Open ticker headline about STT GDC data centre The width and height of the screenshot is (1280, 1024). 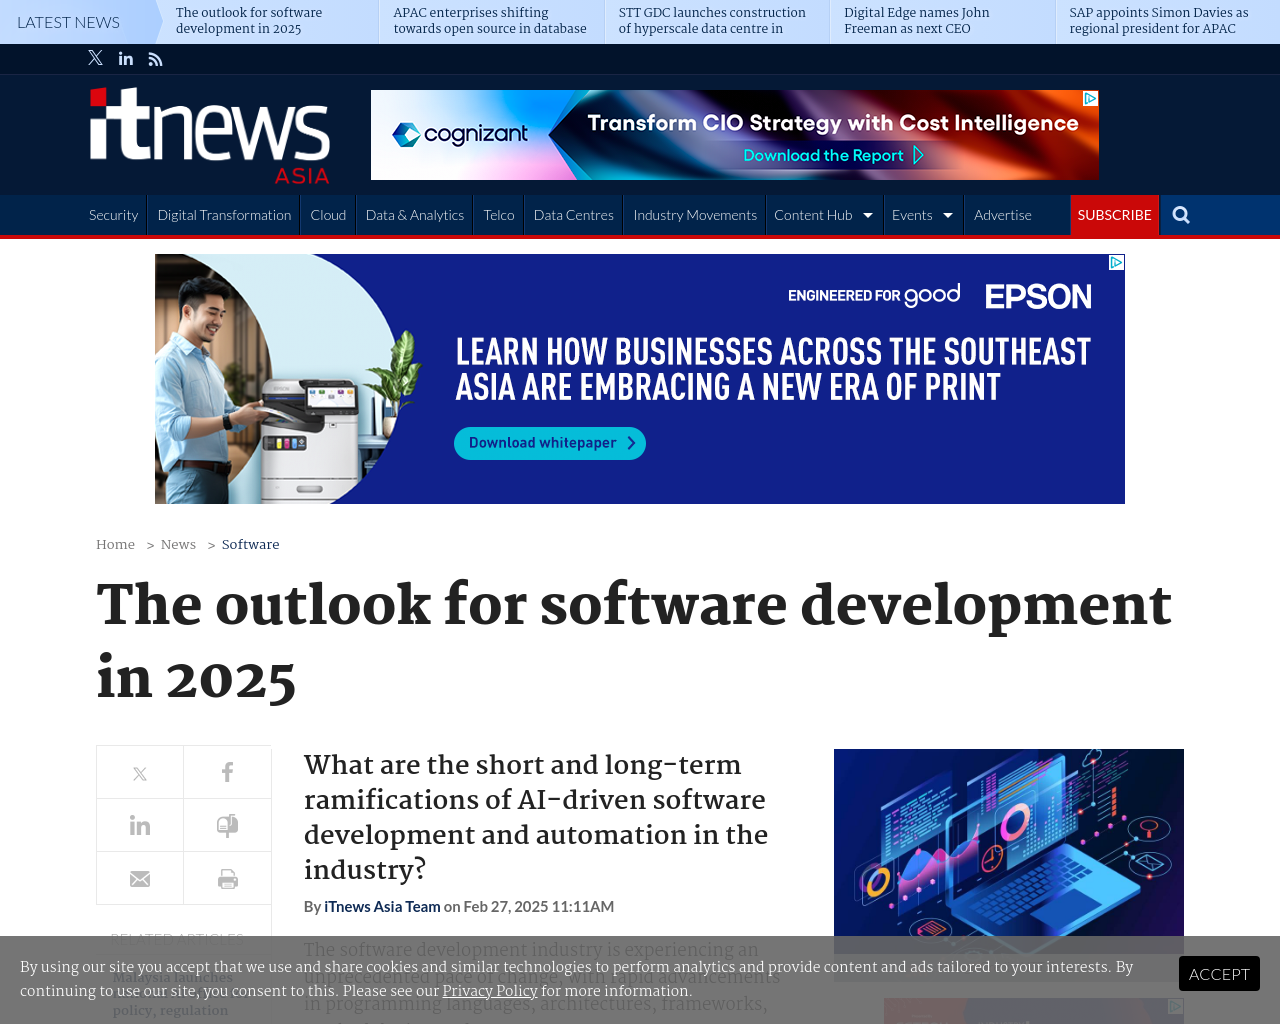click(x=712, y=21)
